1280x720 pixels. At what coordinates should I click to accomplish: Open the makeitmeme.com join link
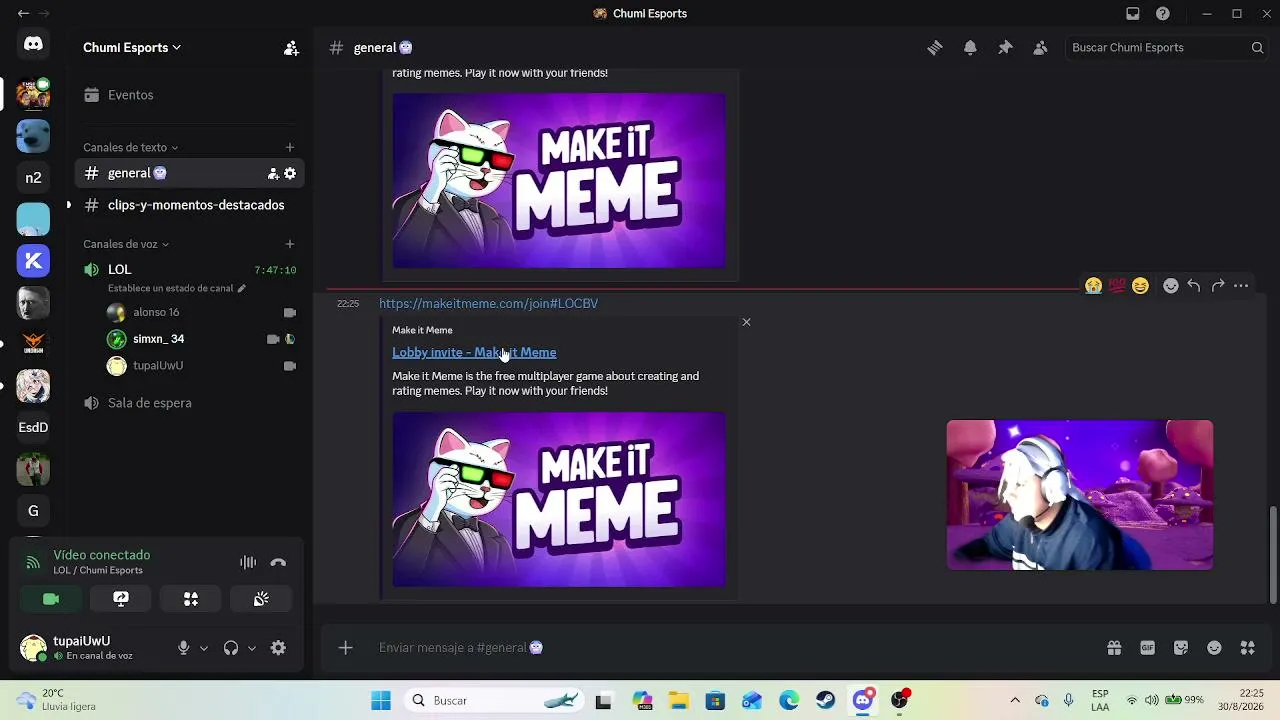(x=488, y=304)
